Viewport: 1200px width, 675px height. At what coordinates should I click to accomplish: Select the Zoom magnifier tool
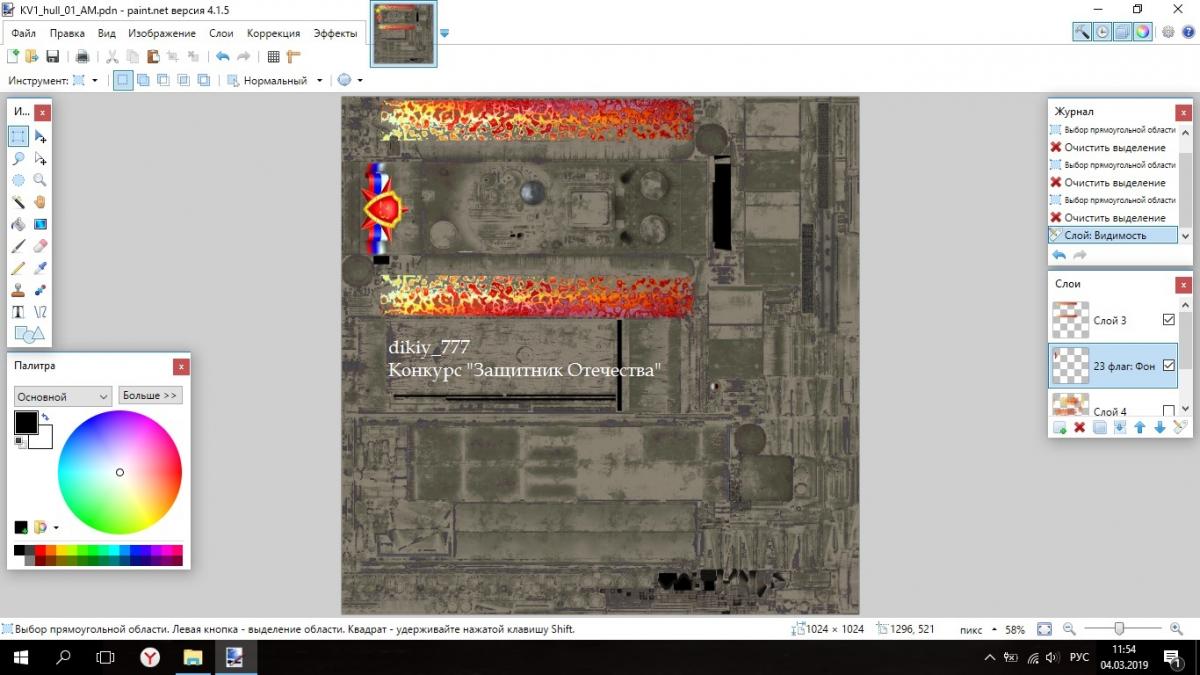click(x=40, y=180)
